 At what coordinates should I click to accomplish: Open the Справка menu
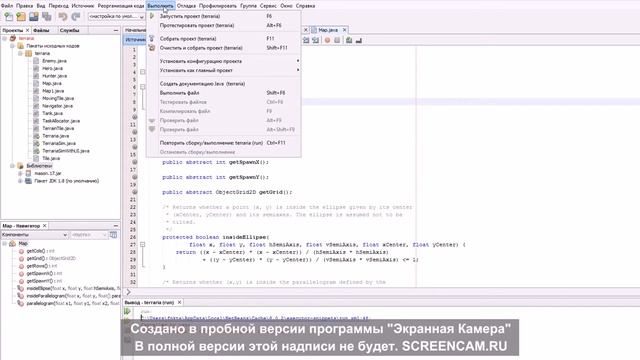[x=305, y=6]
